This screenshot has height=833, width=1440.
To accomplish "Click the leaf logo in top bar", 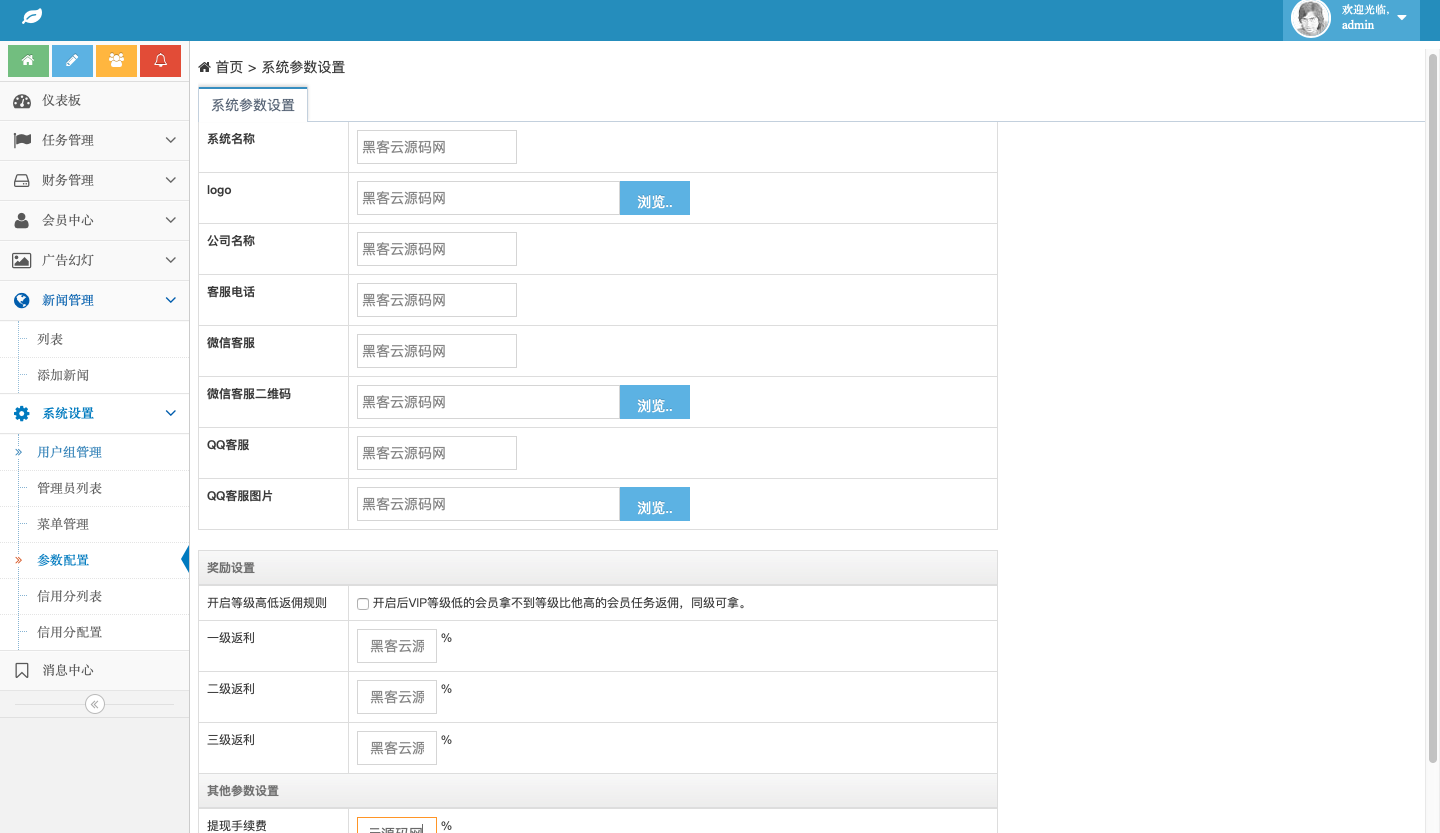I will pos(32,17).
